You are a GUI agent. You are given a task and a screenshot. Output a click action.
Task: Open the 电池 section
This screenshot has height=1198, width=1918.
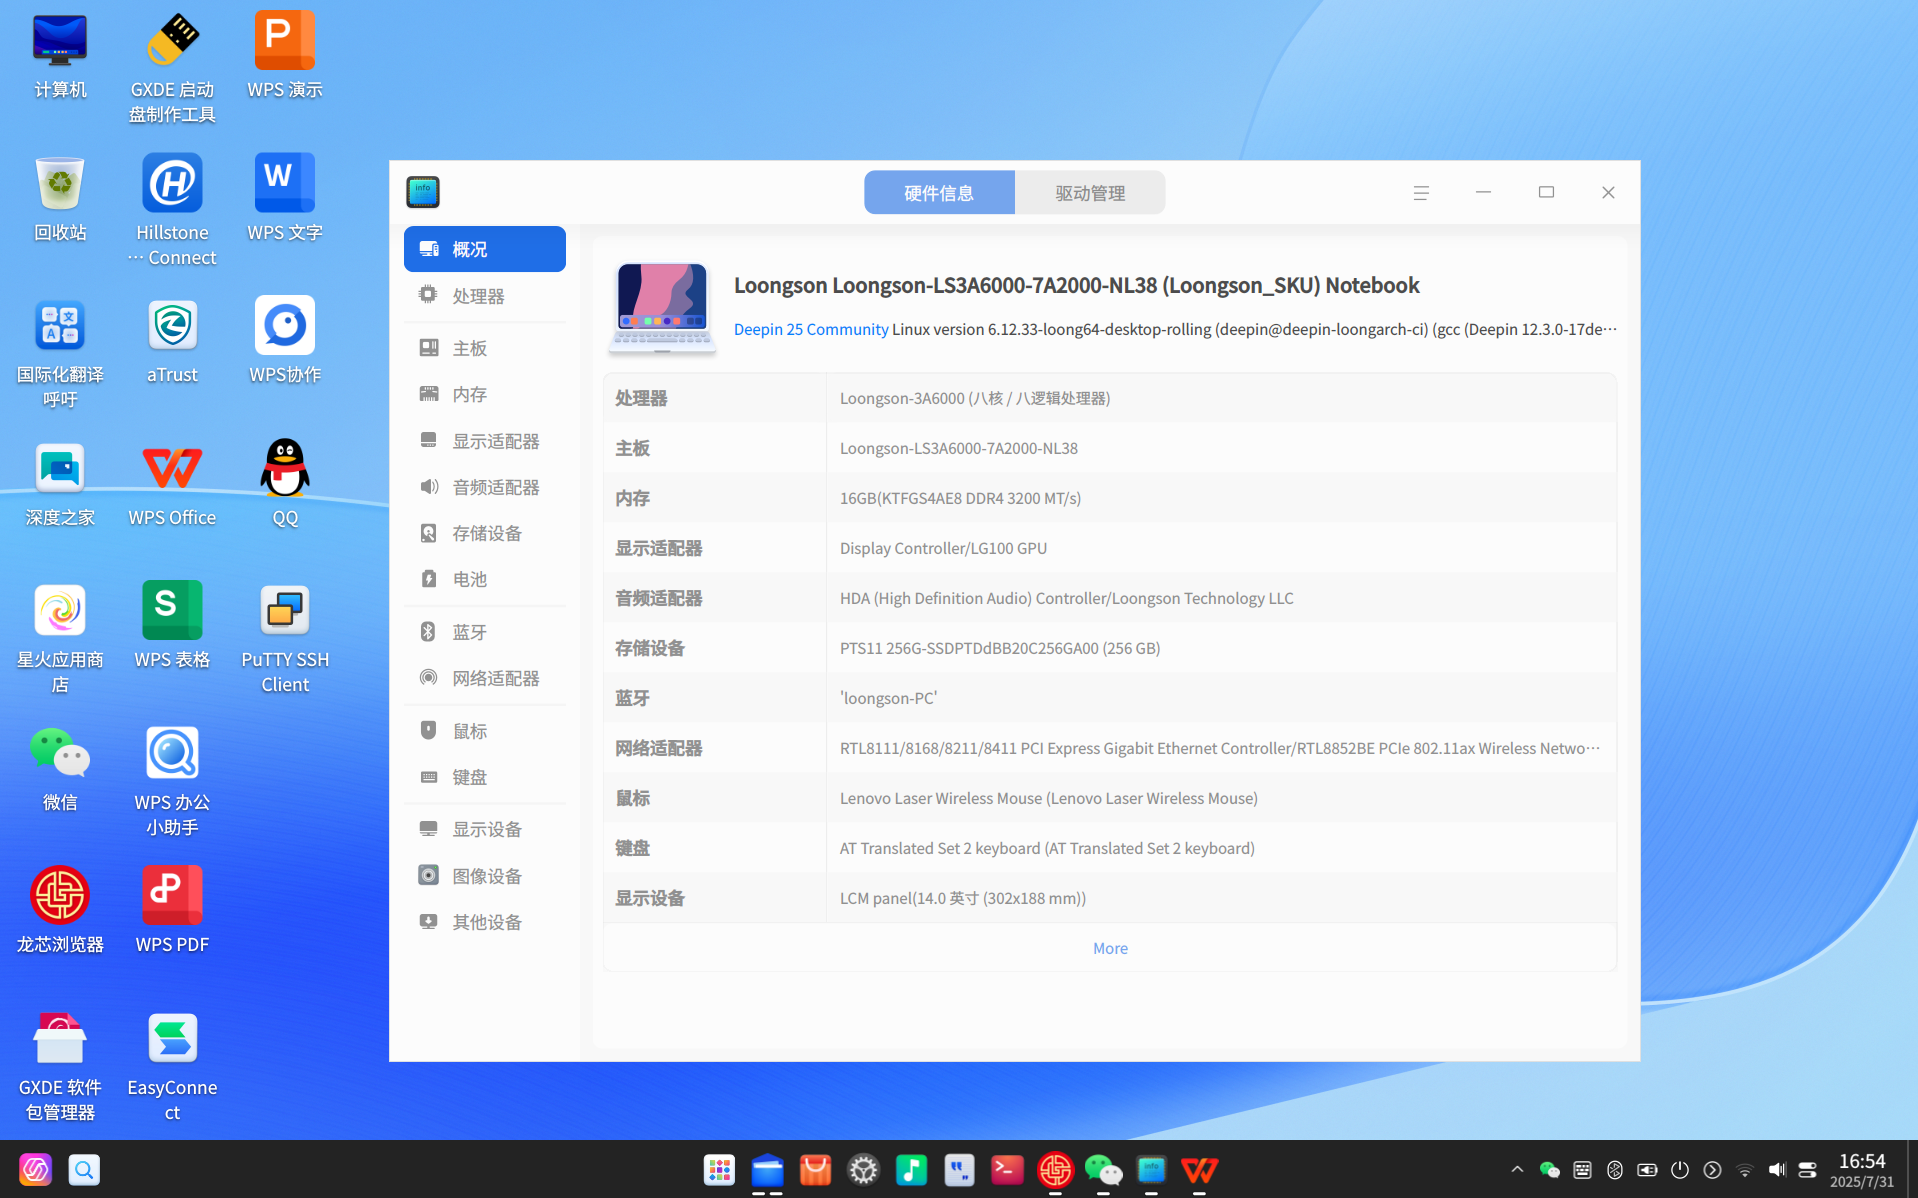[484, 579]
